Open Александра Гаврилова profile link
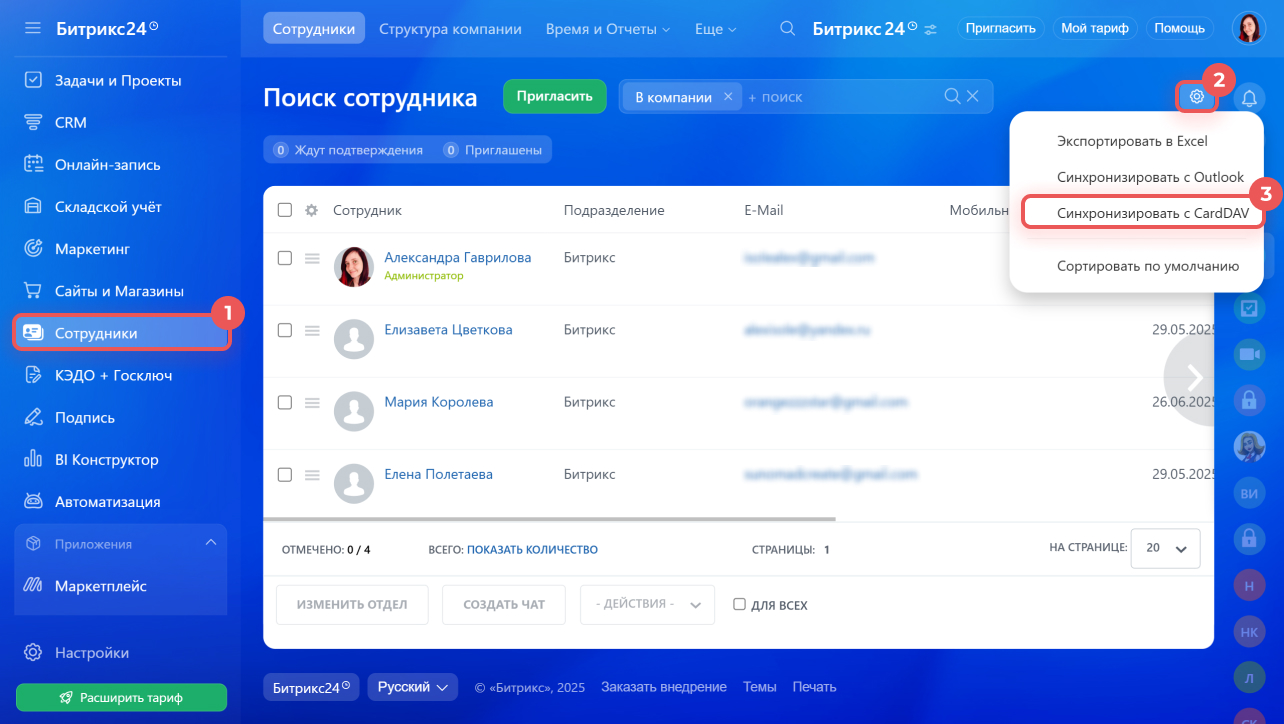Viewport: 1284px width, 724px height. click(458, 257)
